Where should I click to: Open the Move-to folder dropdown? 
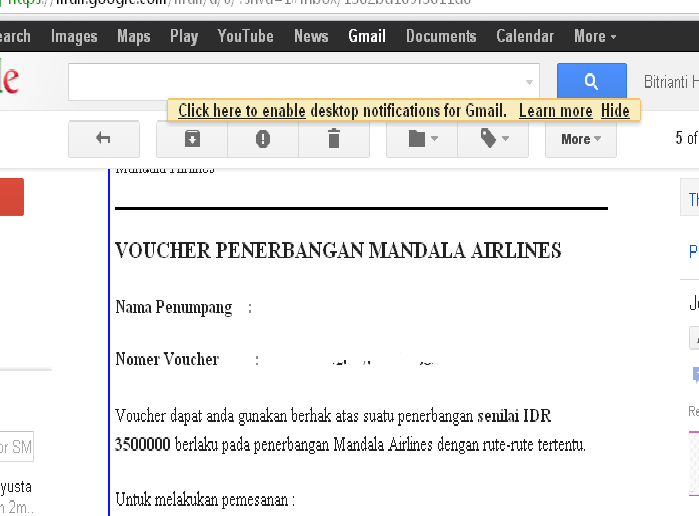coord(422,139)
